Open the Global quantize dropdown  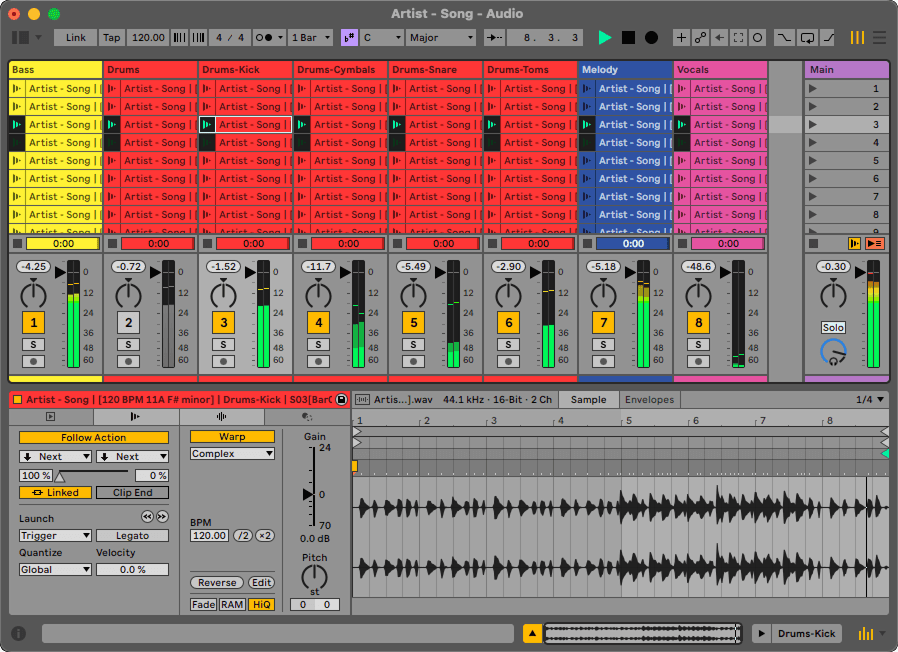coord(54,569)
